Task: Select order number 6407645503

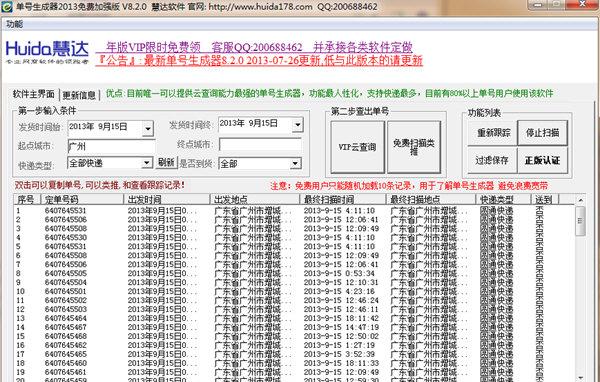Action: pyautogui.click(x=66, y=309)
